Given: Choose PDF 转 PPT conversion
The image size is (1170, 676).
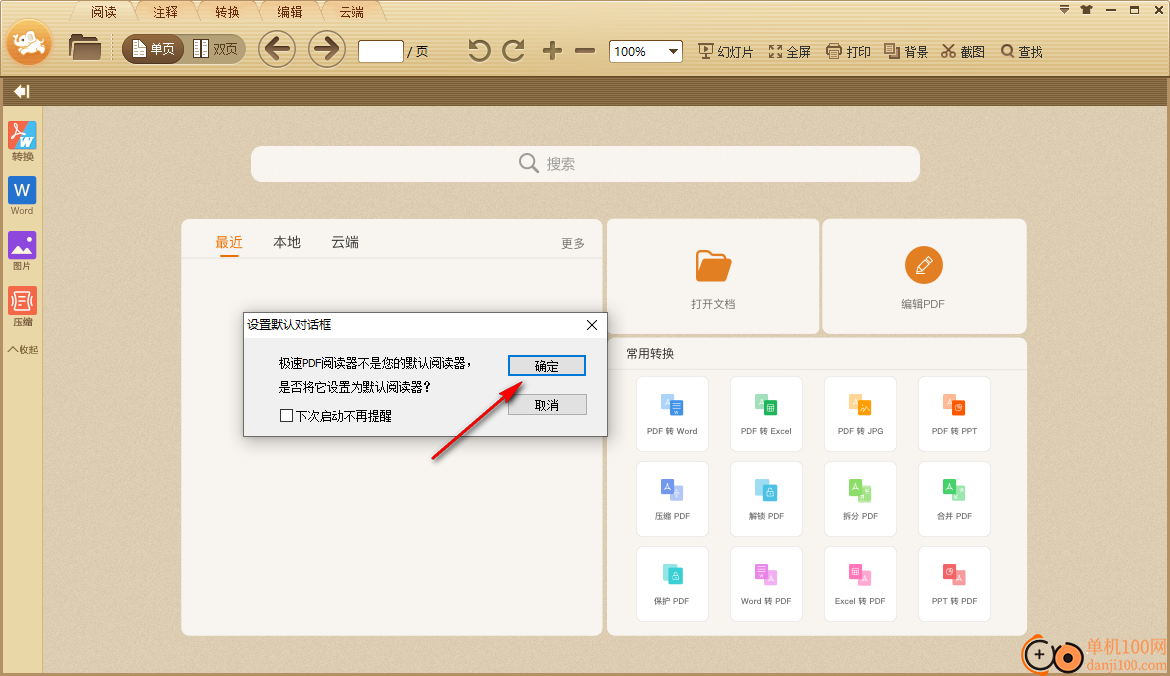Looking at the screenshot, I should (954, 413).
